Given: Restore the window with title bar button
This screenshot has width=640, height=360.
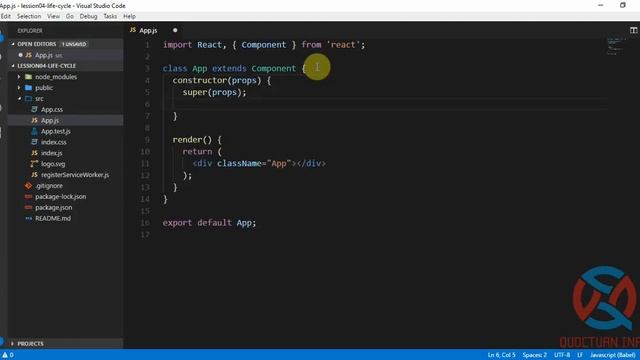Looking at the screenshot, I should coord(622,5).
